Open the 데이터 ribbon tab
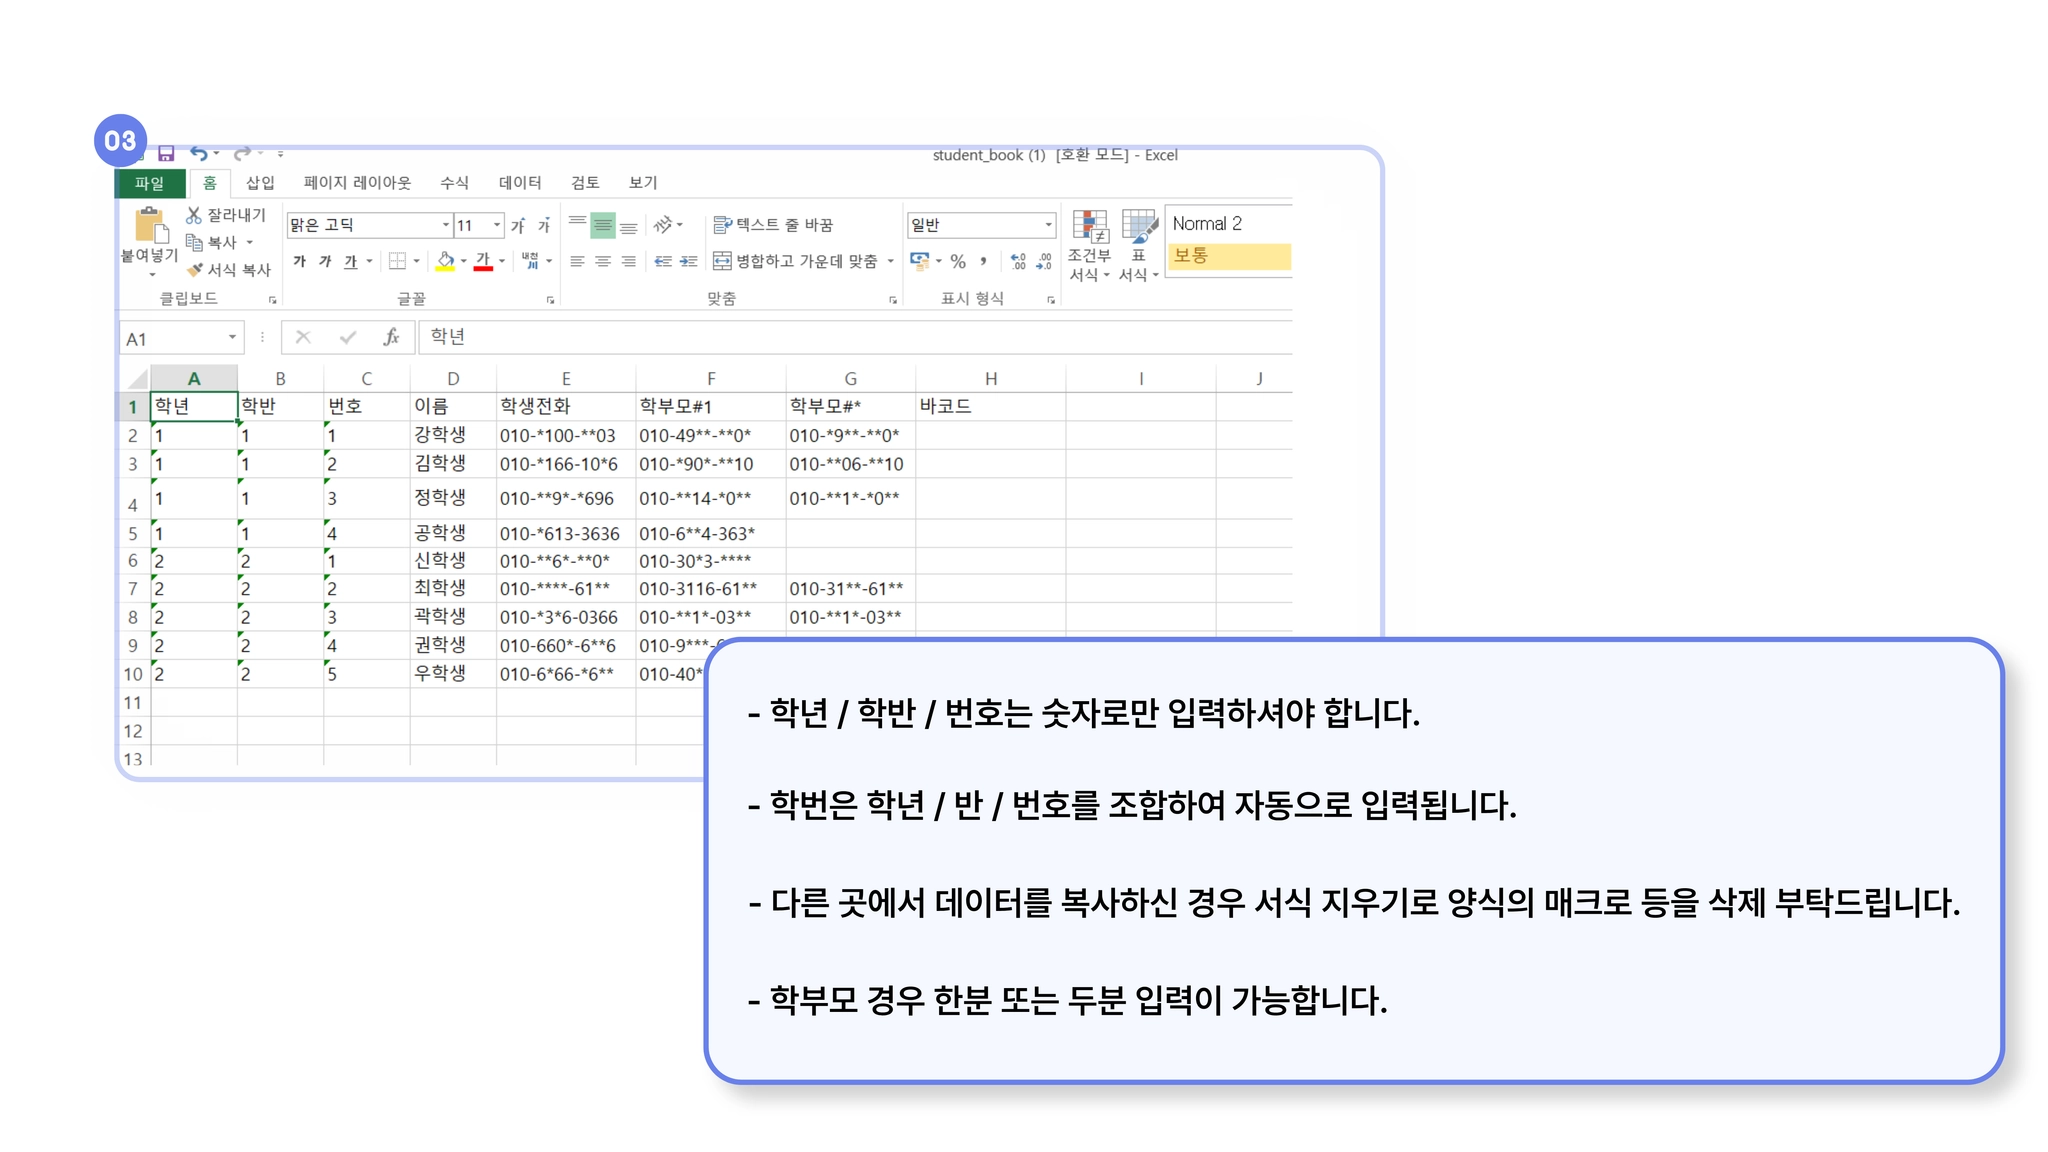2048x1152 pixels. click(520, 182)
